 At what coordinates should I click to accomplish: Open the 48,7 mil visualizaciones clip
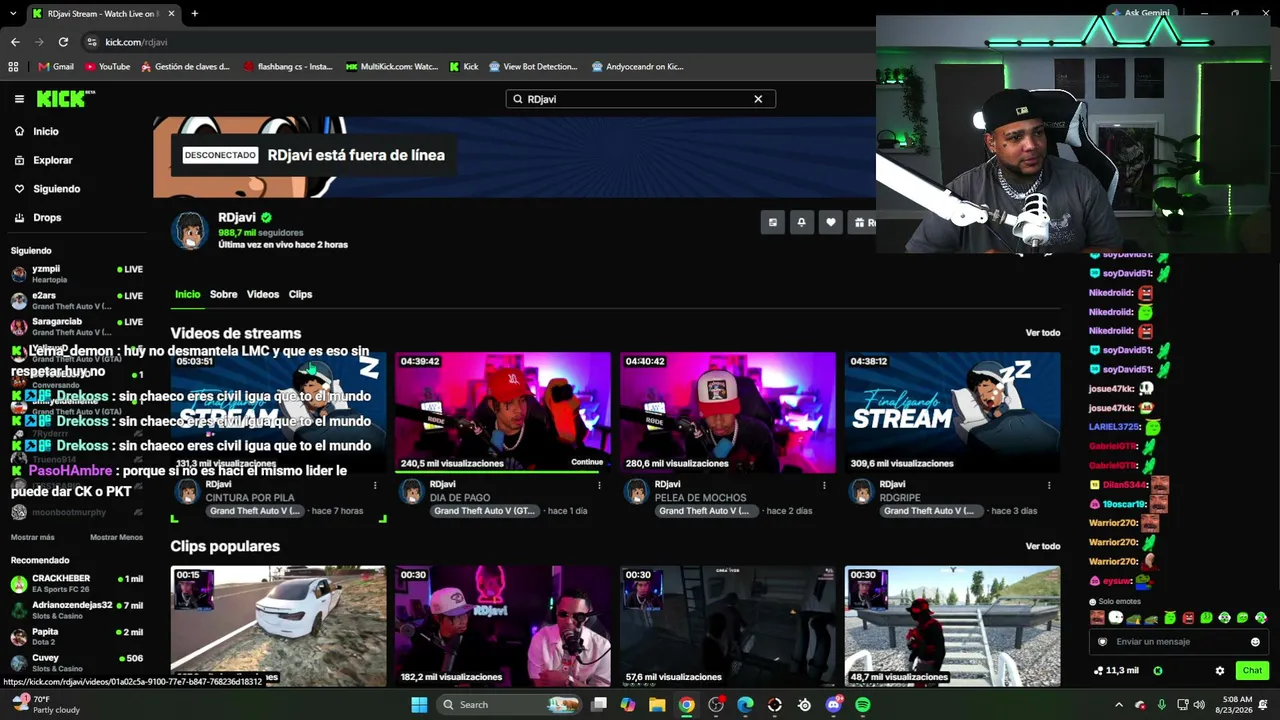[x=953, y=626]
